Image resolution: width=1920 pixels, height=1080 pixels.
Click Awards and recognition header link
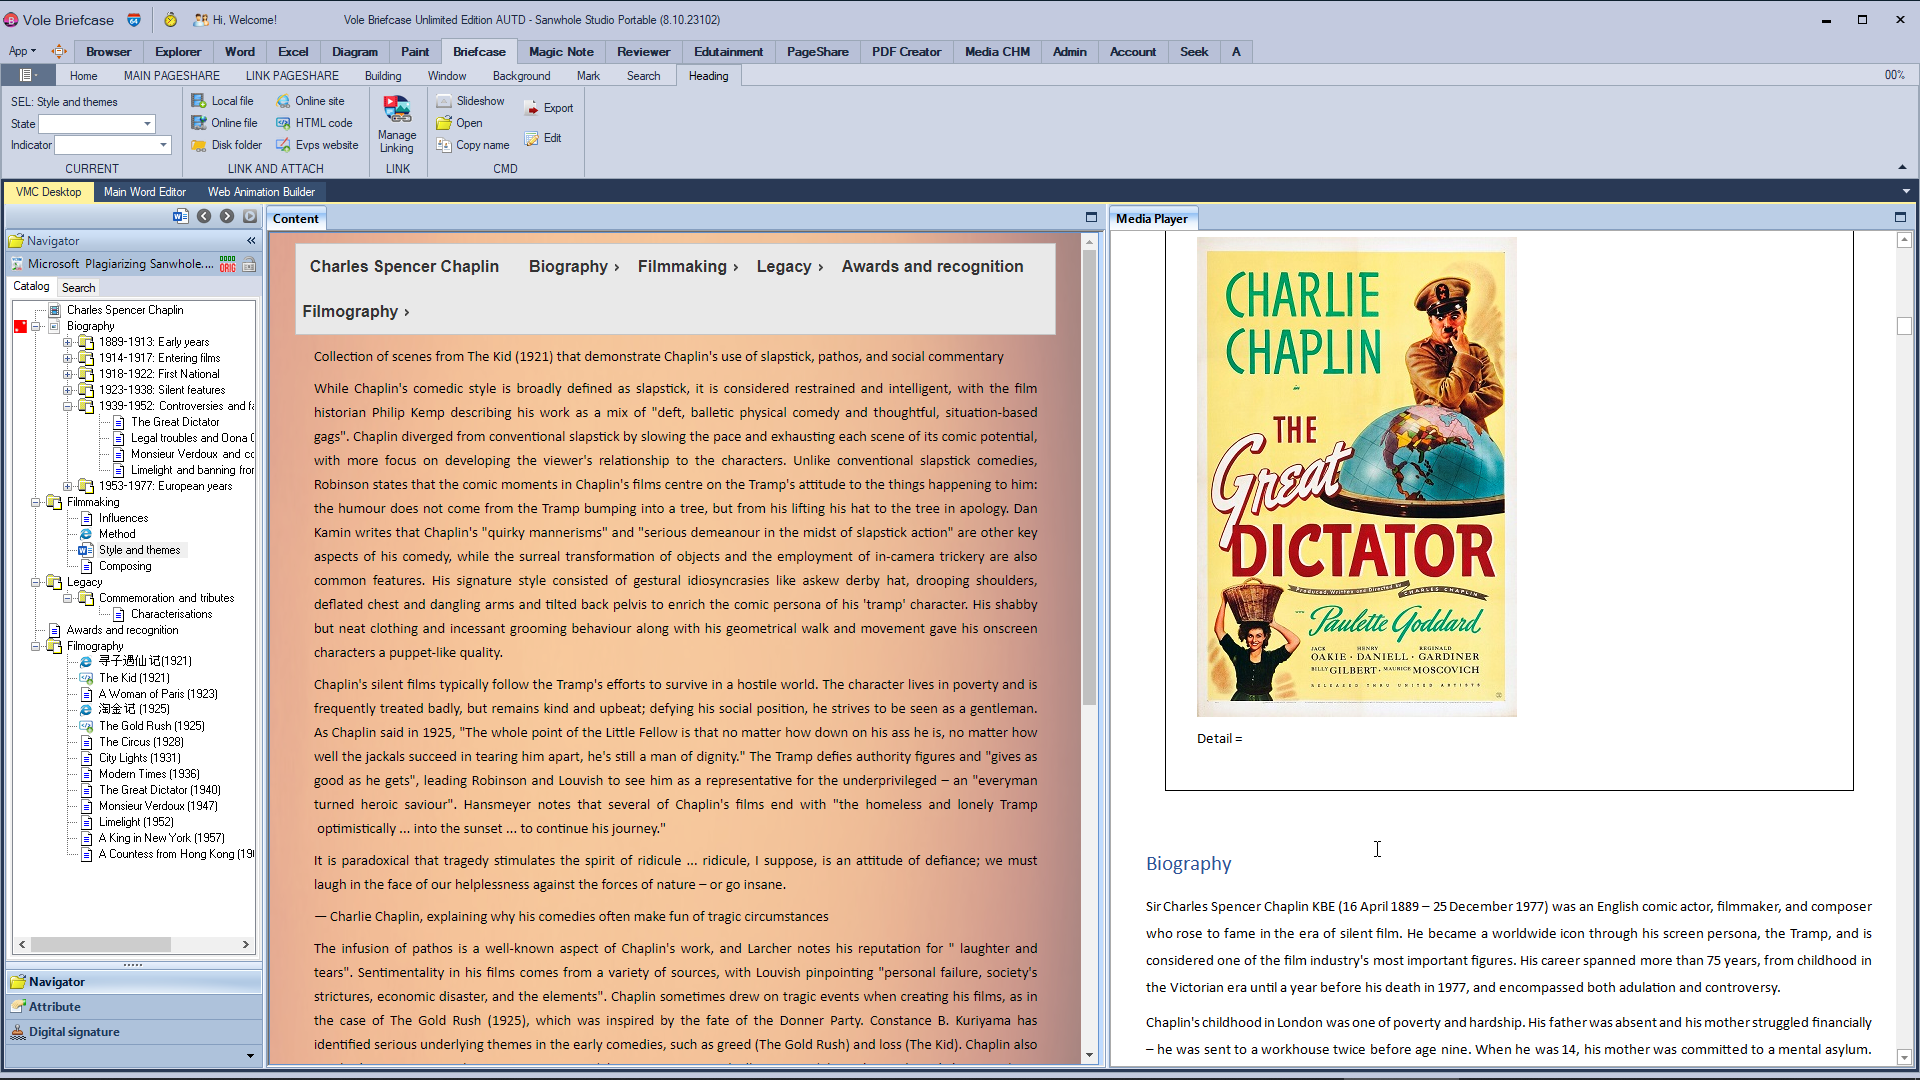(932, 266)
